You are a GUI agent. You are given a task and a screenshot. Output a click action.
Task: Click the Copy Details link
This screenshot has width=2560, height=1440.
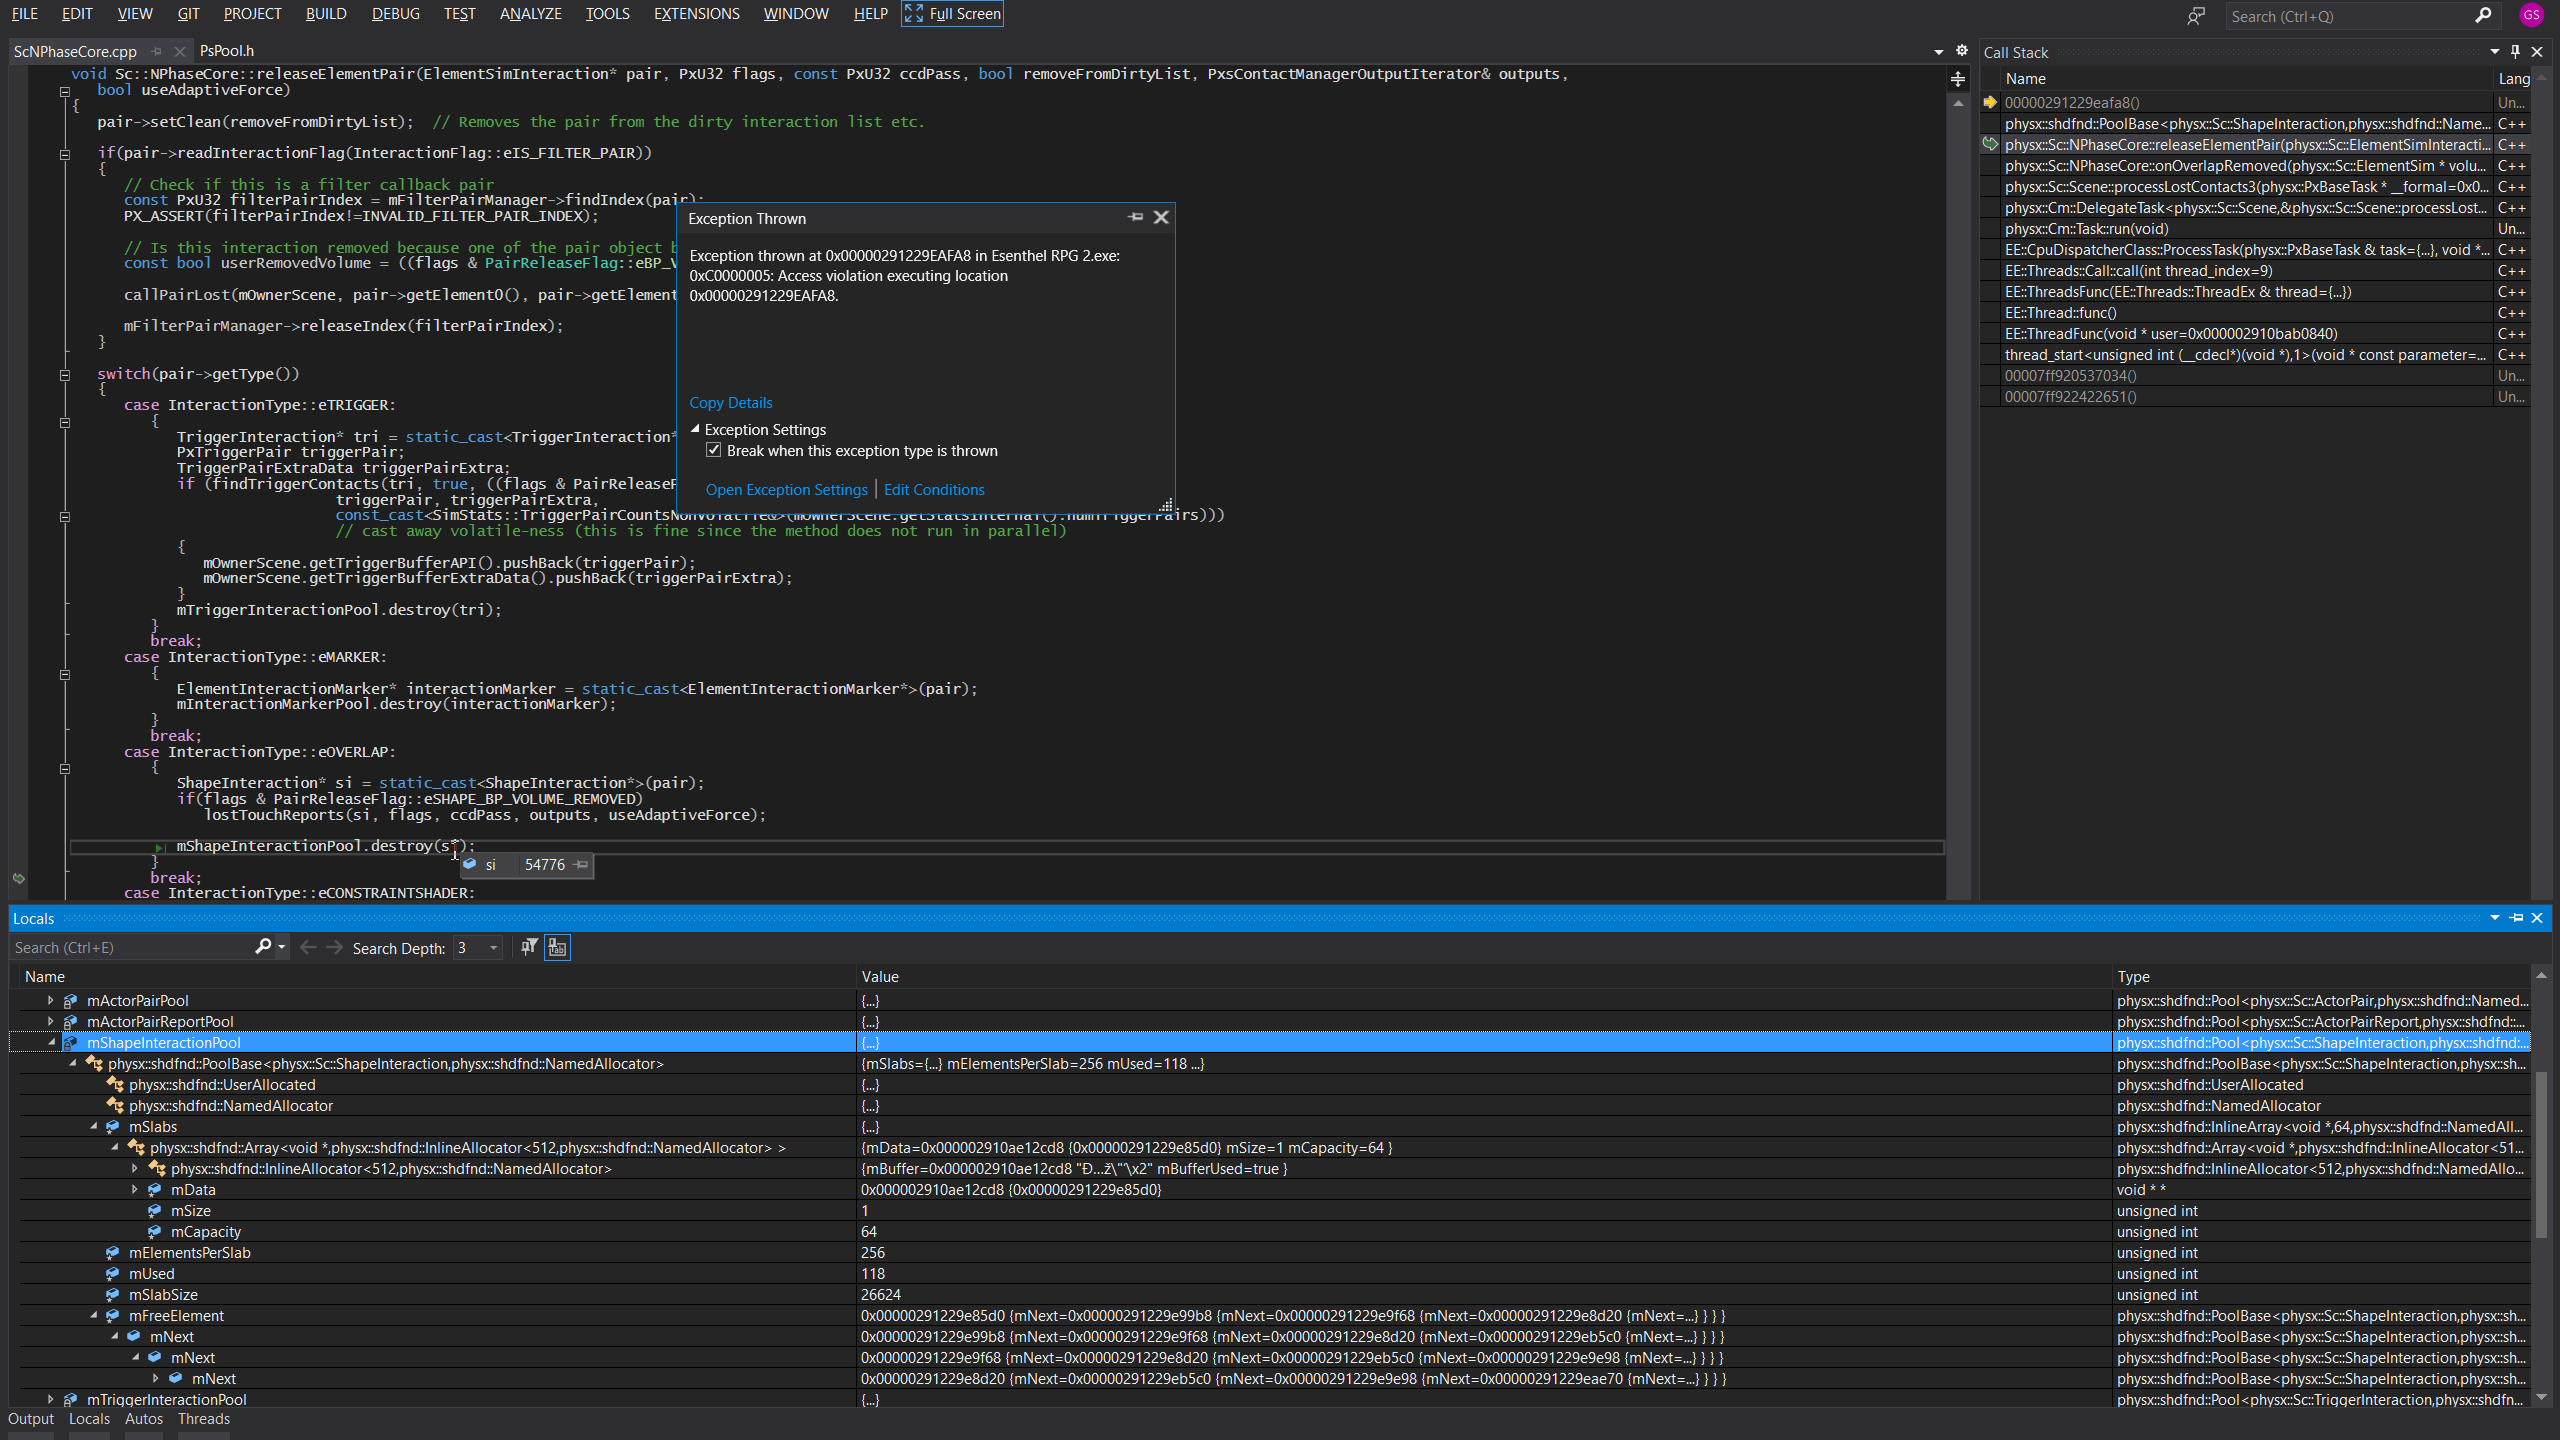point(730,403)
